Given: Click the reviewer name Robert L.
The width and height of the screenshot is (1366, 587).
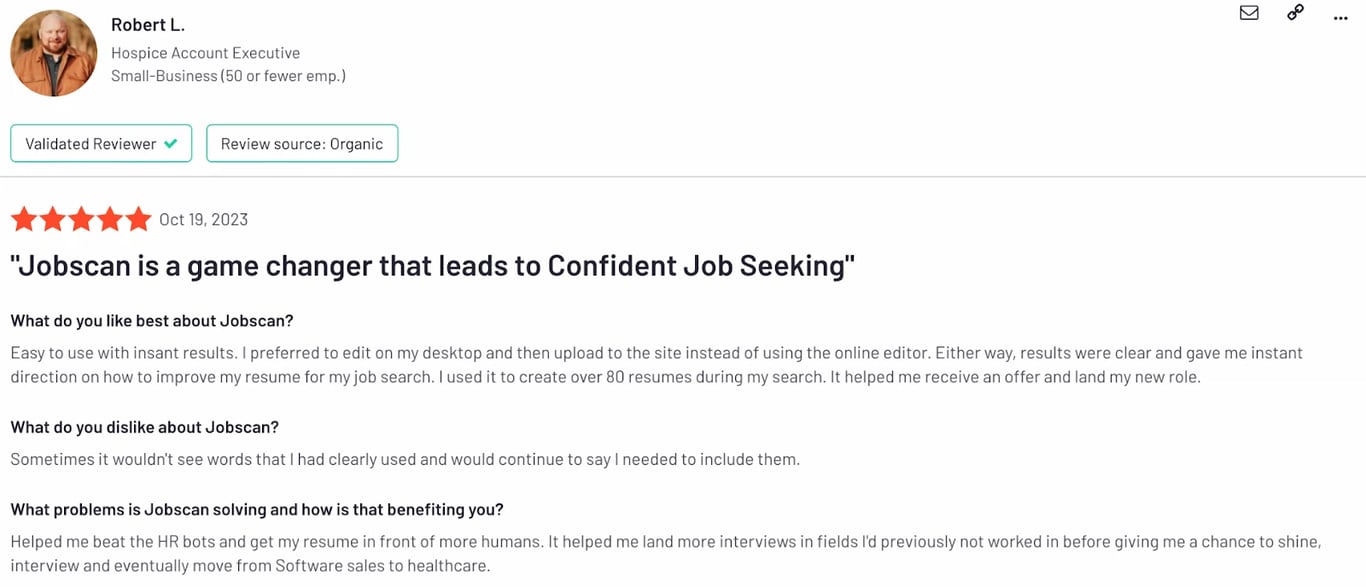Looking at the screenshot, I should 148,24.
